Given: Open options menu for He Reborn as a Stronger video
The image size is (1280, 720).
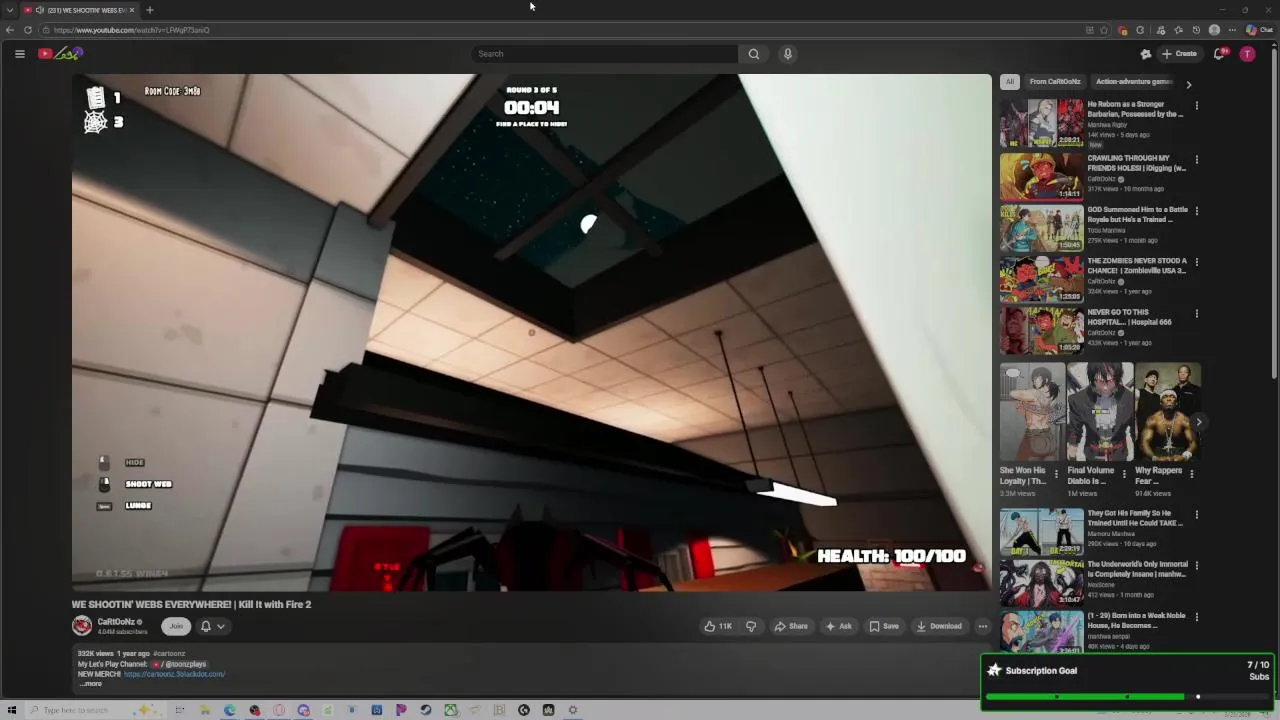Looking at the screenshot, I should pyautogui.click(x=1196, y=106).
